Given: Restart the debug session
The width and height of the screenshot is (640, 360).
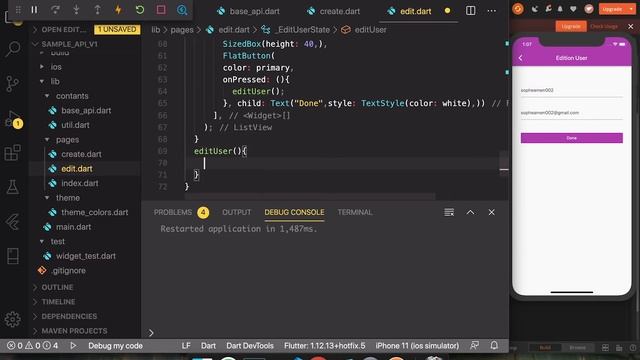Looking at the screenshot, I should pos(140,10).
